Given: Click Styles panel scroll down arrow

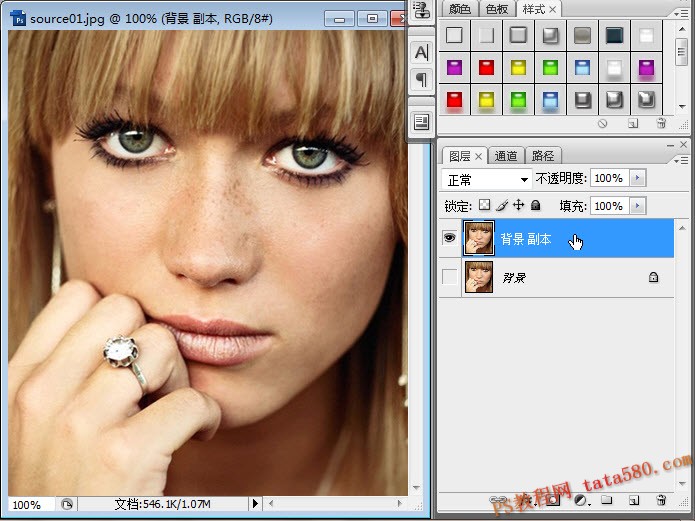Looking at the screenshot, I should (x=682, y=107).
